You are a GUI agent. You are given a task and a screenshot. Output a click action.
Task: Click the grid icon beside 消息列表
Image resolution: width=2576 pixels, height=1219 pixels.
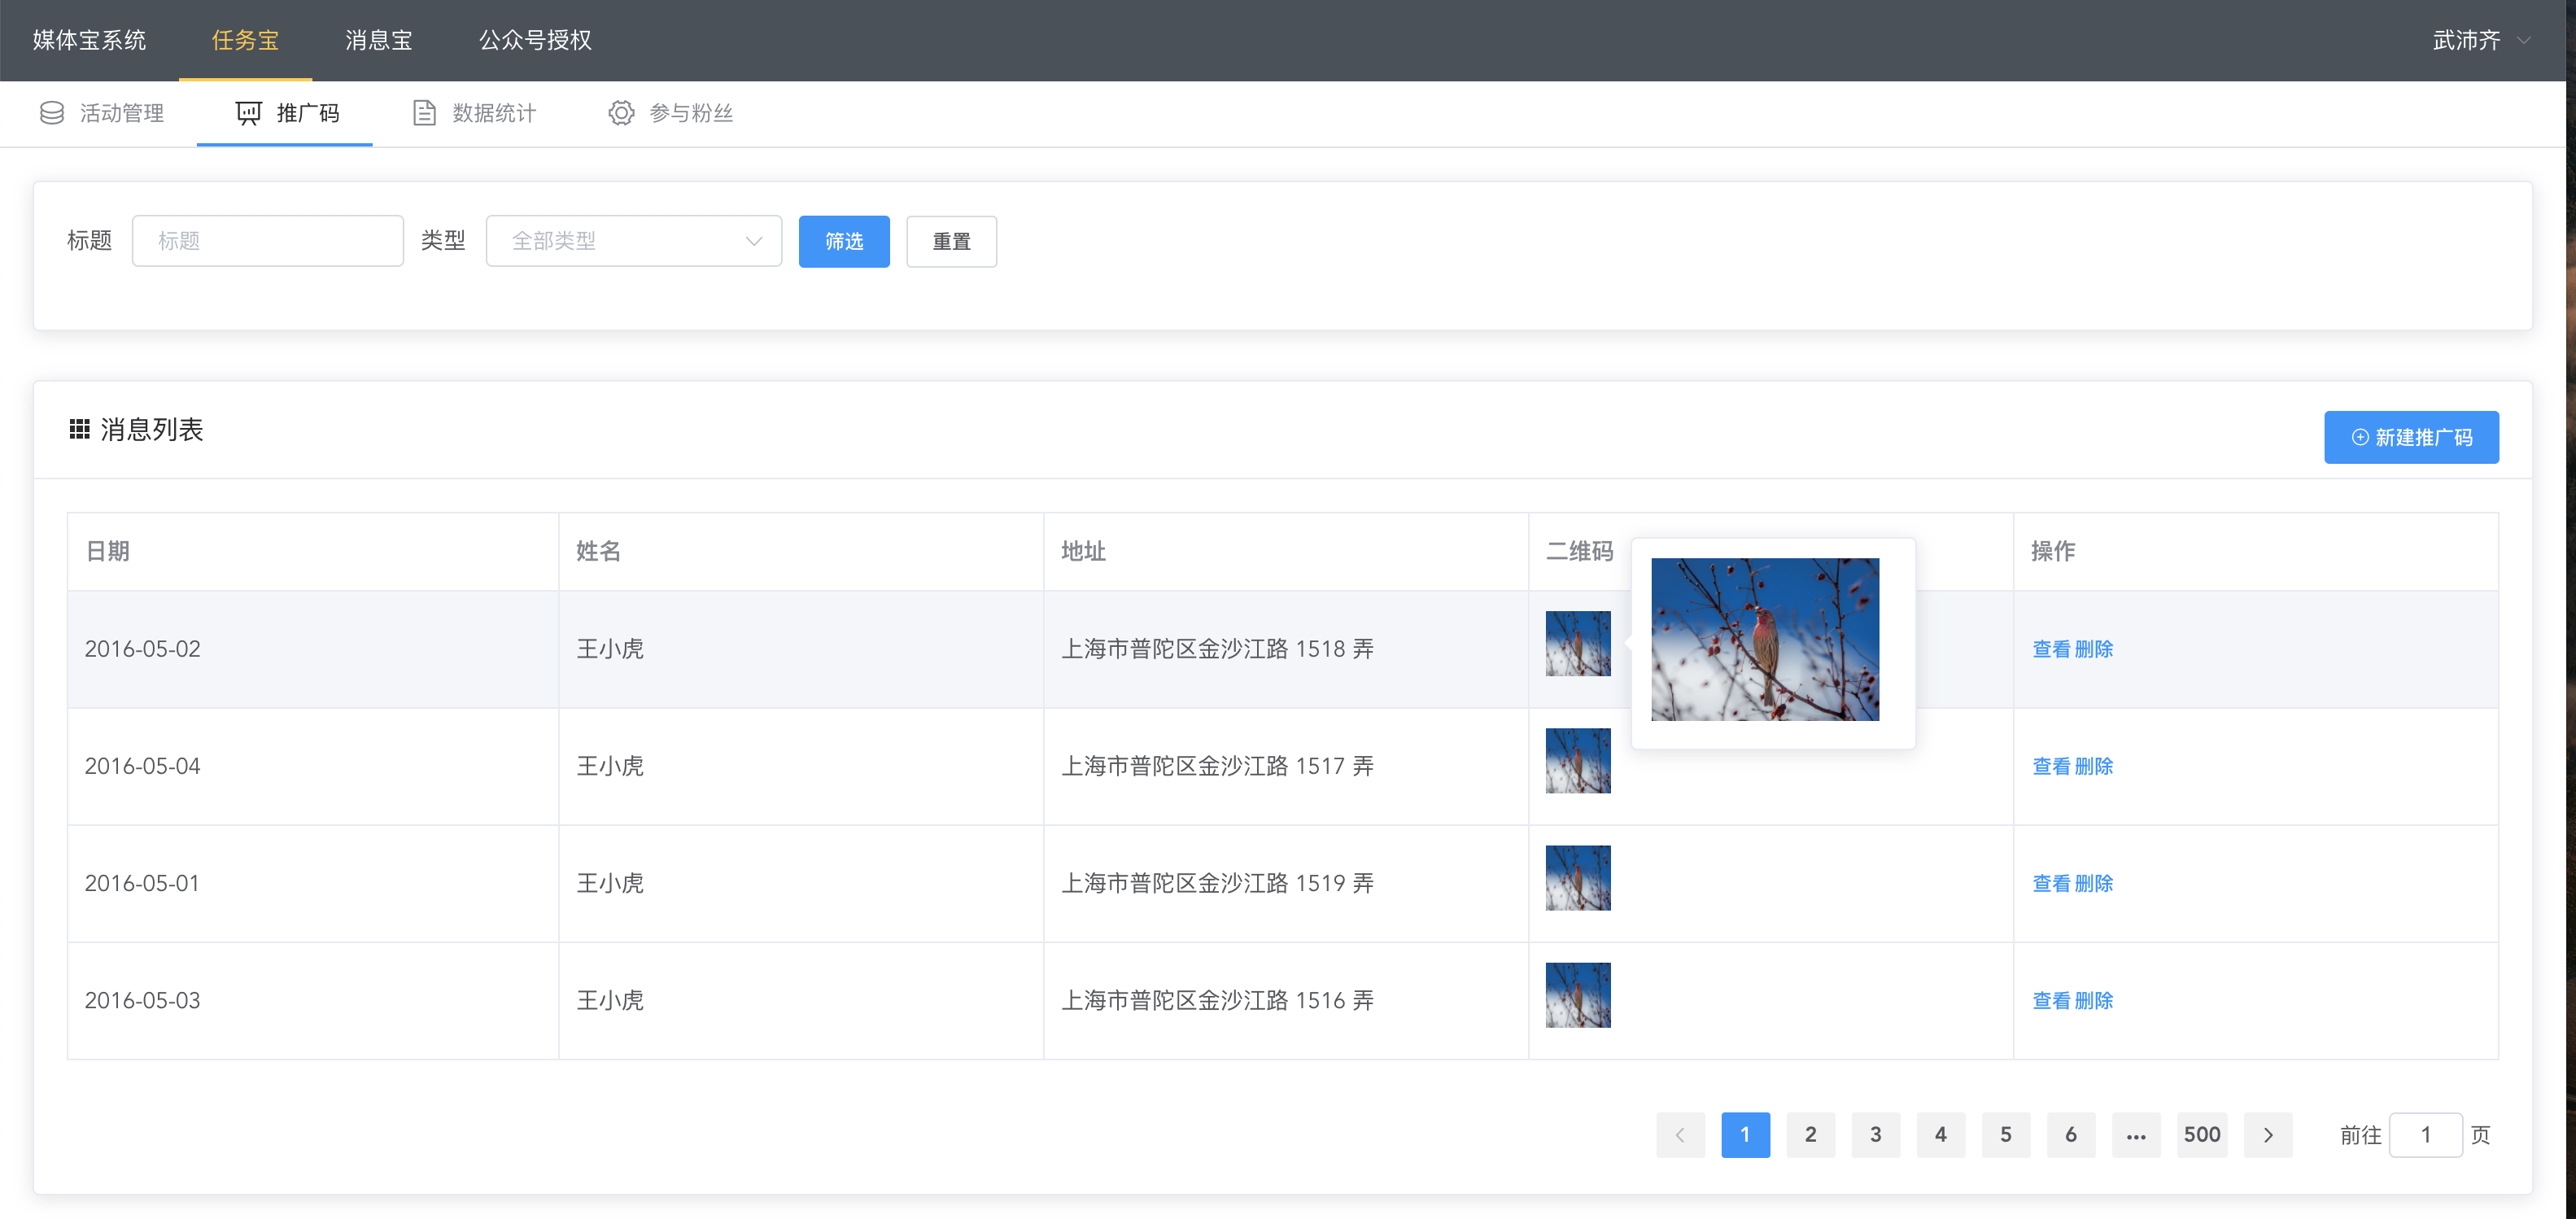click(79, 429)
